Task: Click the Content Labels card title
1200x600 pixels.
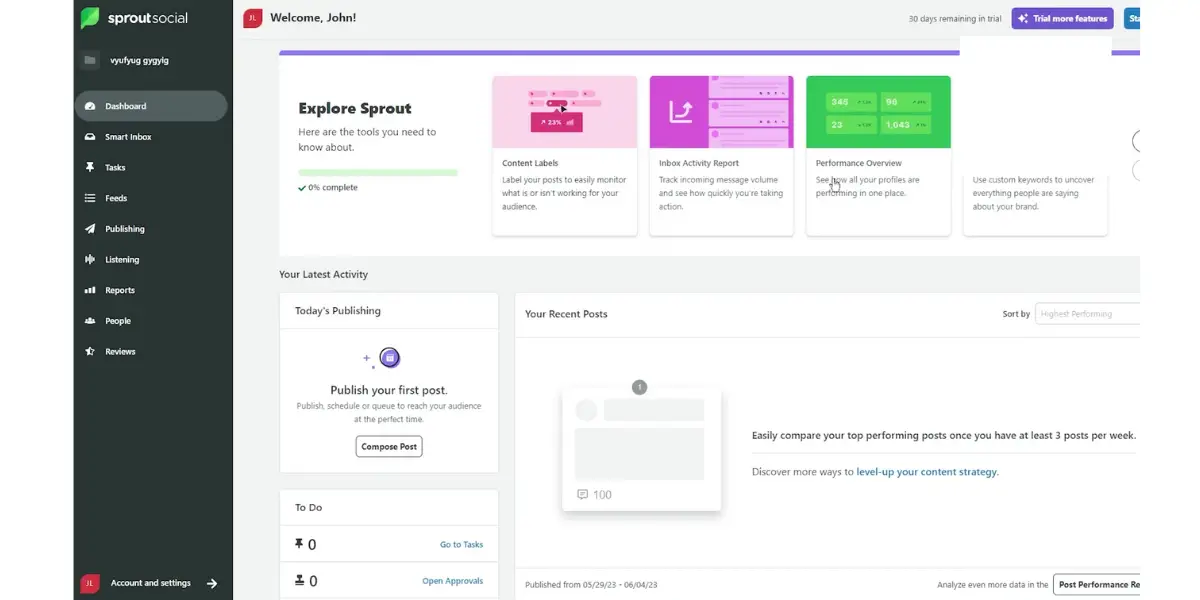Action: pyautogui.click(x=530, y=163)
